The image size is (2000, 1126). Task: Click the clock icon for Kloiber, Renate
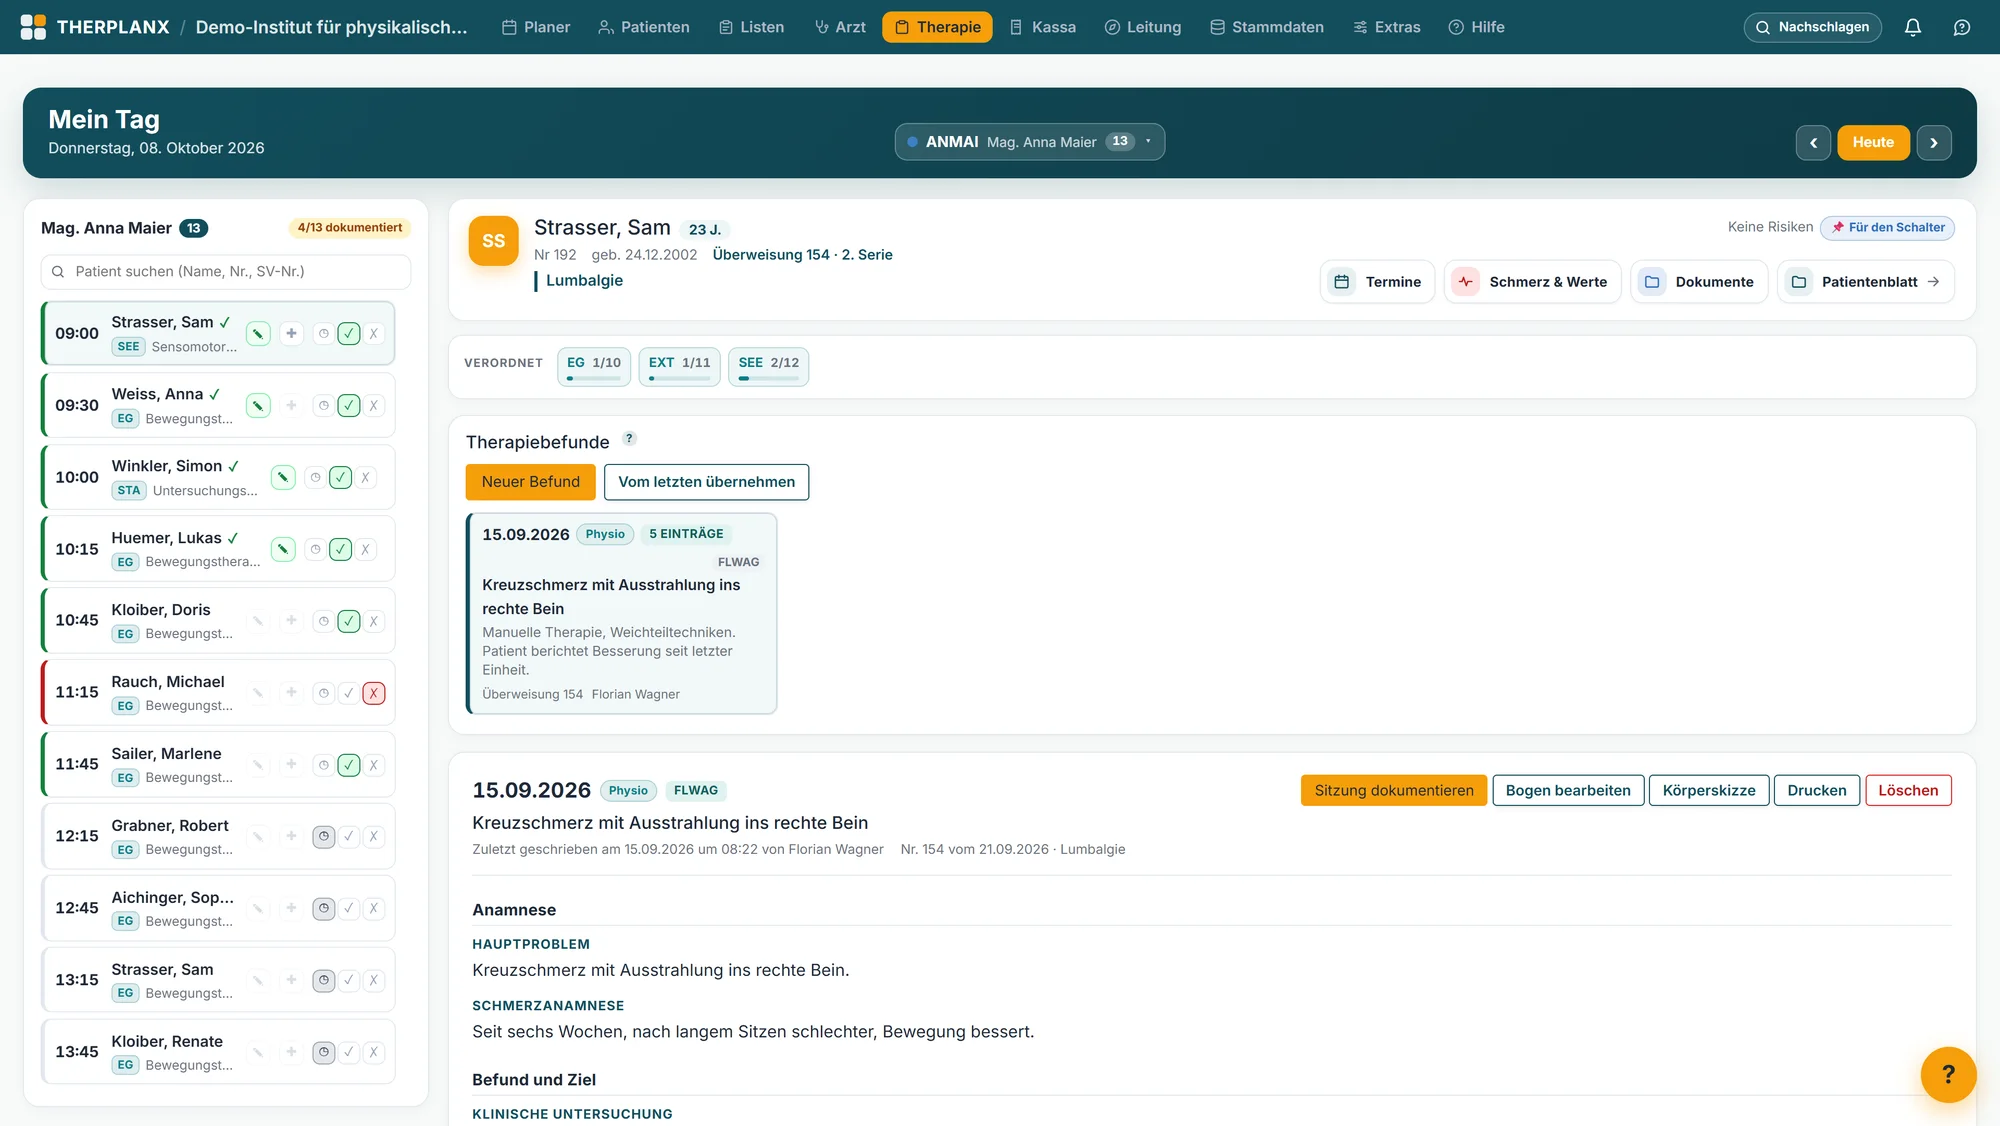pos(323,1052)
